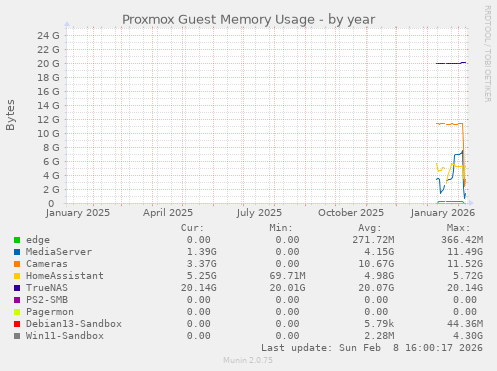Image resolution: width=497 pixels, height=371 pixels.
Task: Click the 'Cameras' legend label
Action: coord(47,264)
